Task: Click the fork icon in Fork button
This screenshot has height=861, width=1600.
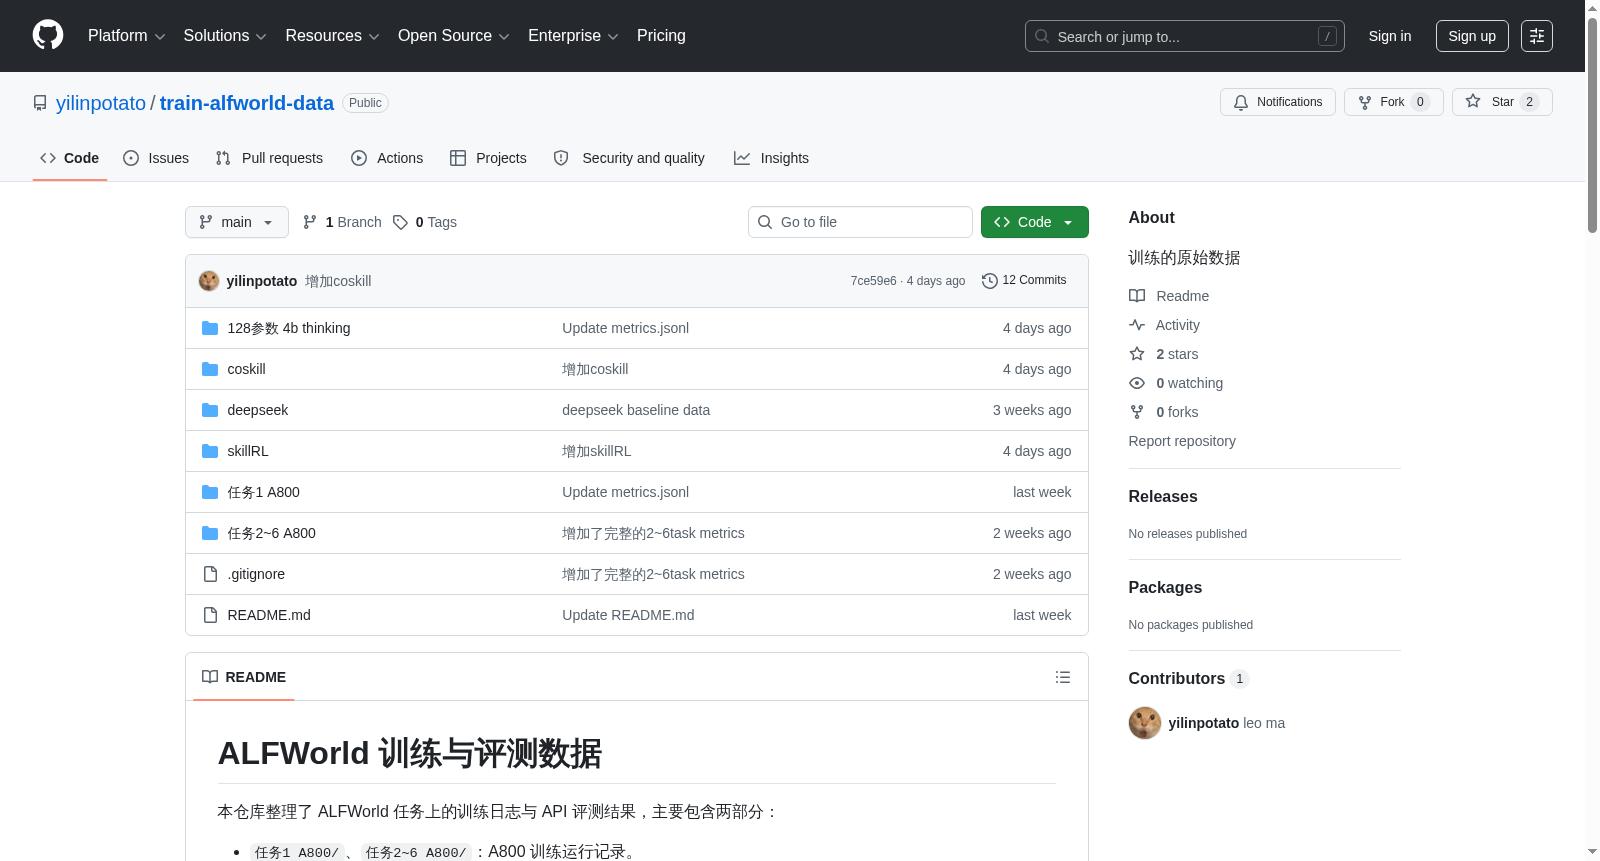Action: [1365, 102]
